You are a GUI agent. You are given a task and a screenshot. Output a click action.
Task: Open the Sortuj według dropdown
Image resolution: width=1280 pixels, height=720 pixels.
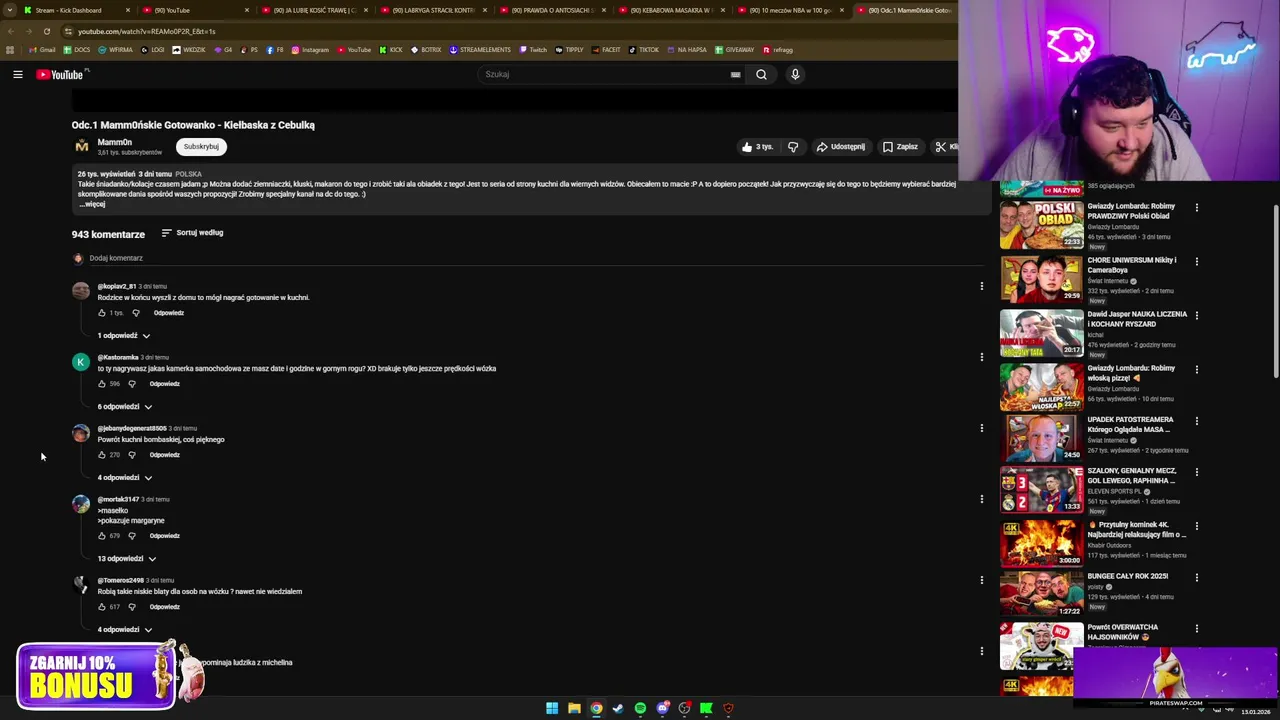[192, 233]
